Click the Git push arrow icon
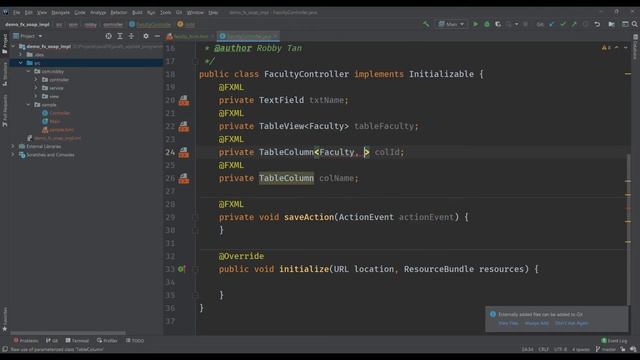Screen dimensions: 640x360 tap(574, 24)
